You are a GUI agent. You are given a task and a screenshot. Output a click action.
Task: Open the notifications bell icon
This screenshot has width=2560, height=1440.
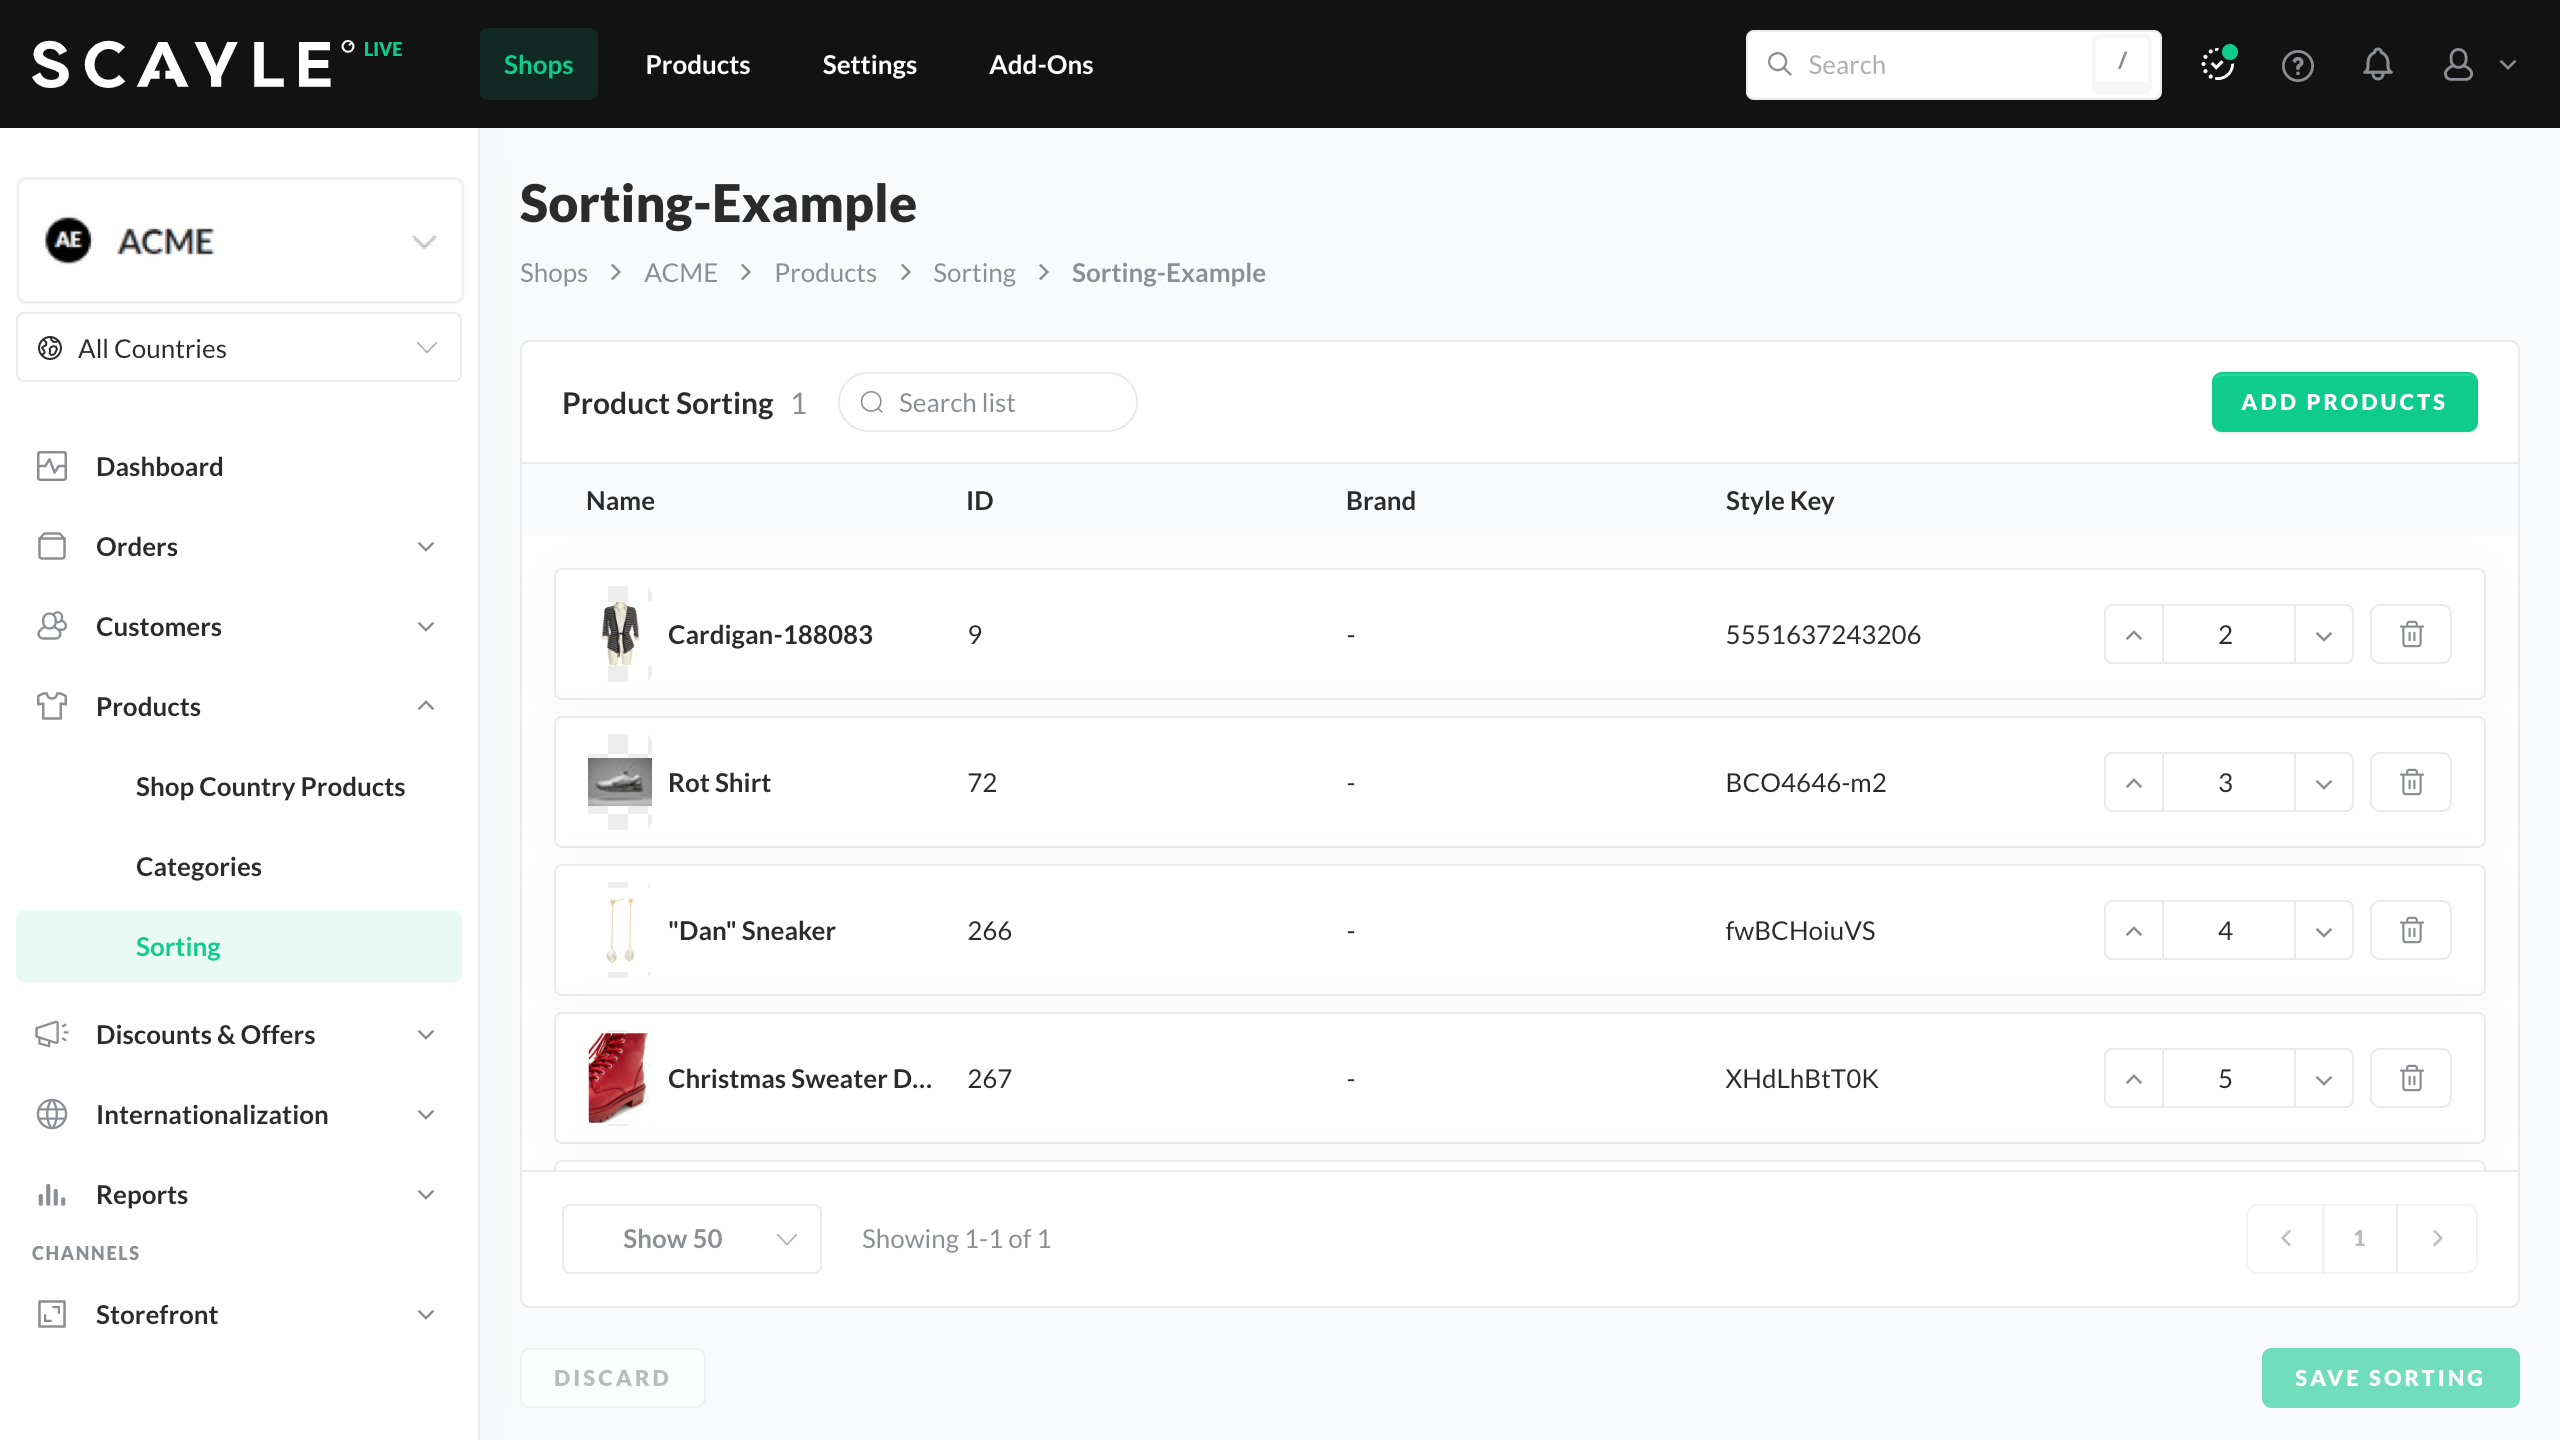[x=2377, y=65]
